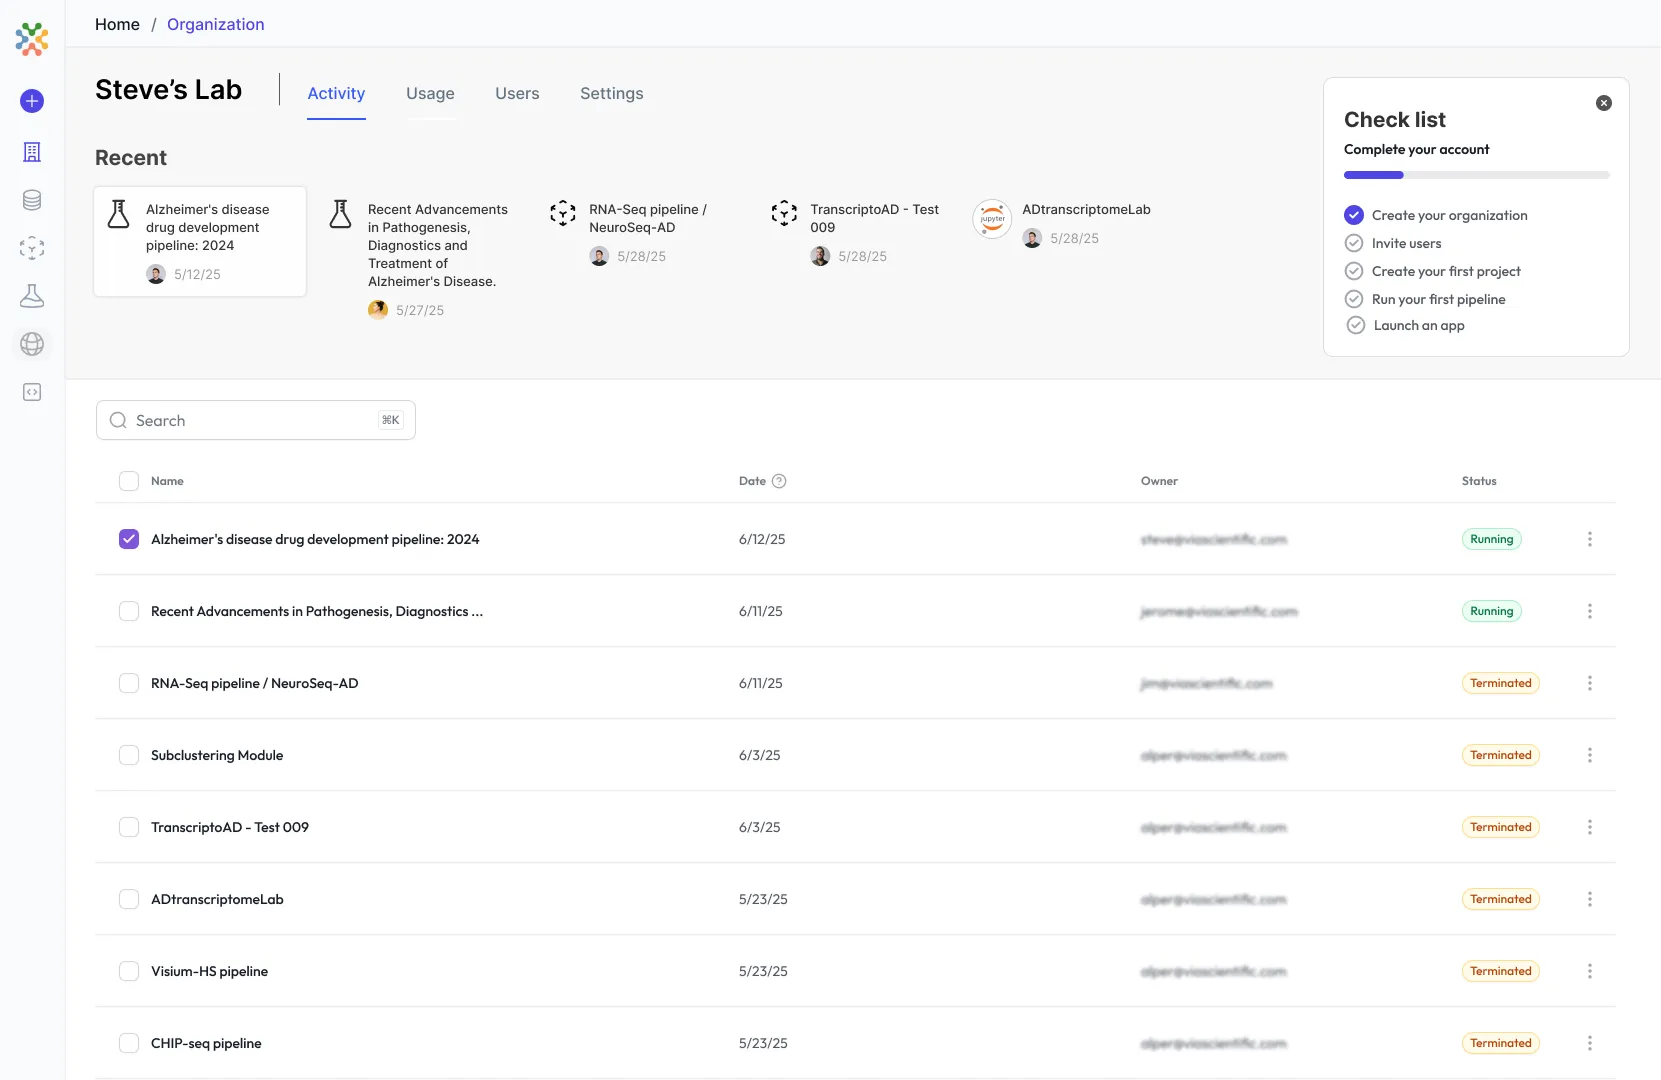Open the flask projects icon in sidebar
Viewport: 1661px width, 1080px height.
pos(32,296)
